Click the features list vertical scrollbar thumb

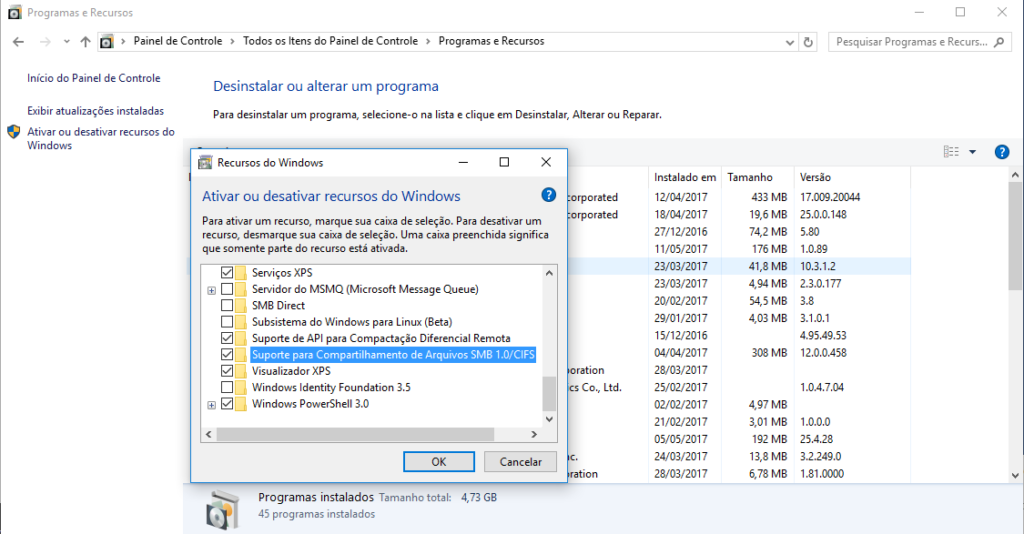click(x=549, y=393)
